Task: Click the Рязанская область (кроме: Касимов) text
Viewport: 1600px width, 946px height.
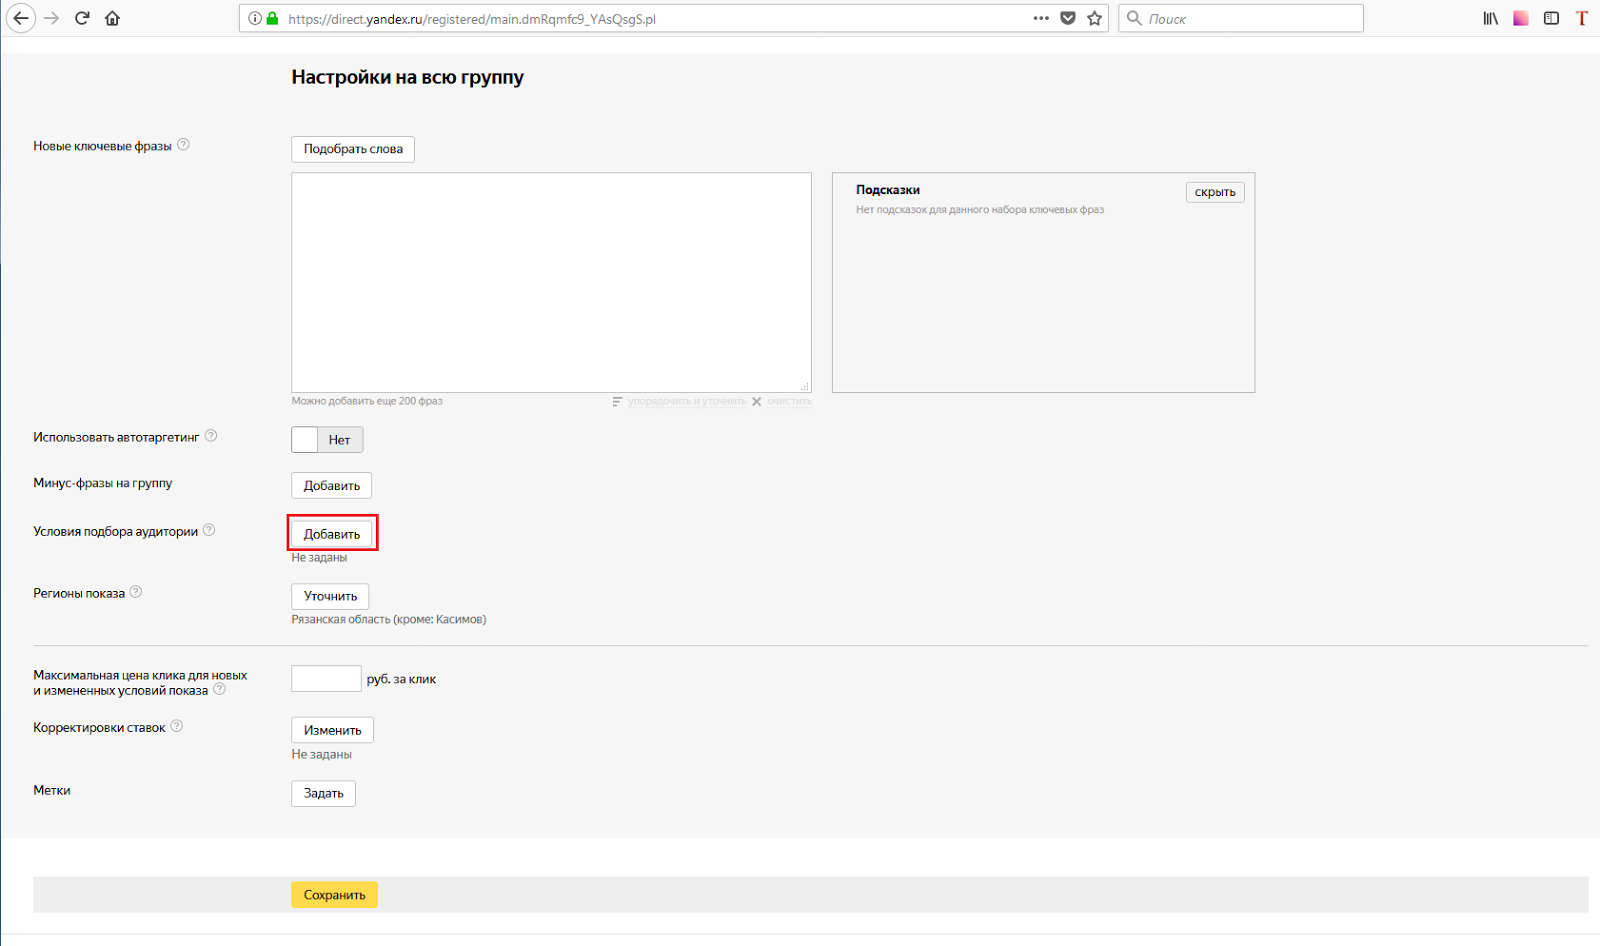Action: coord(389,619)
